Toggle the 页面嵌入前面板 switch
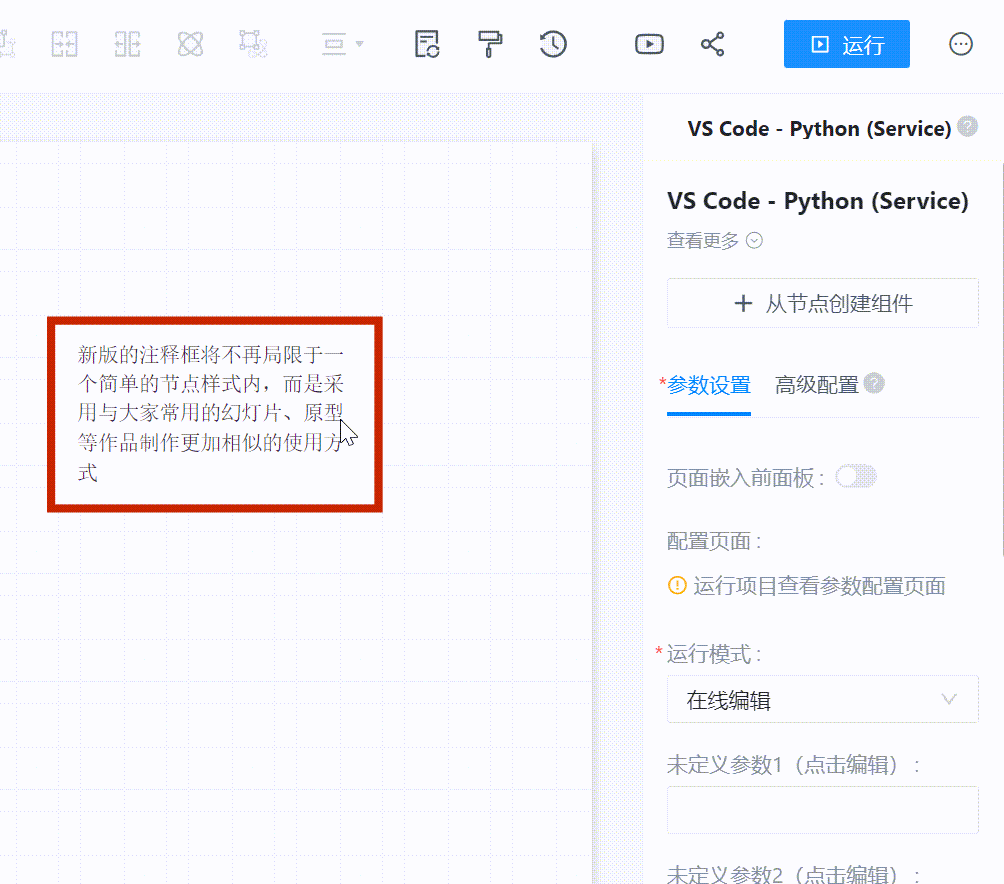Viewport: 1004px width, 884px height. pos(856,477)
